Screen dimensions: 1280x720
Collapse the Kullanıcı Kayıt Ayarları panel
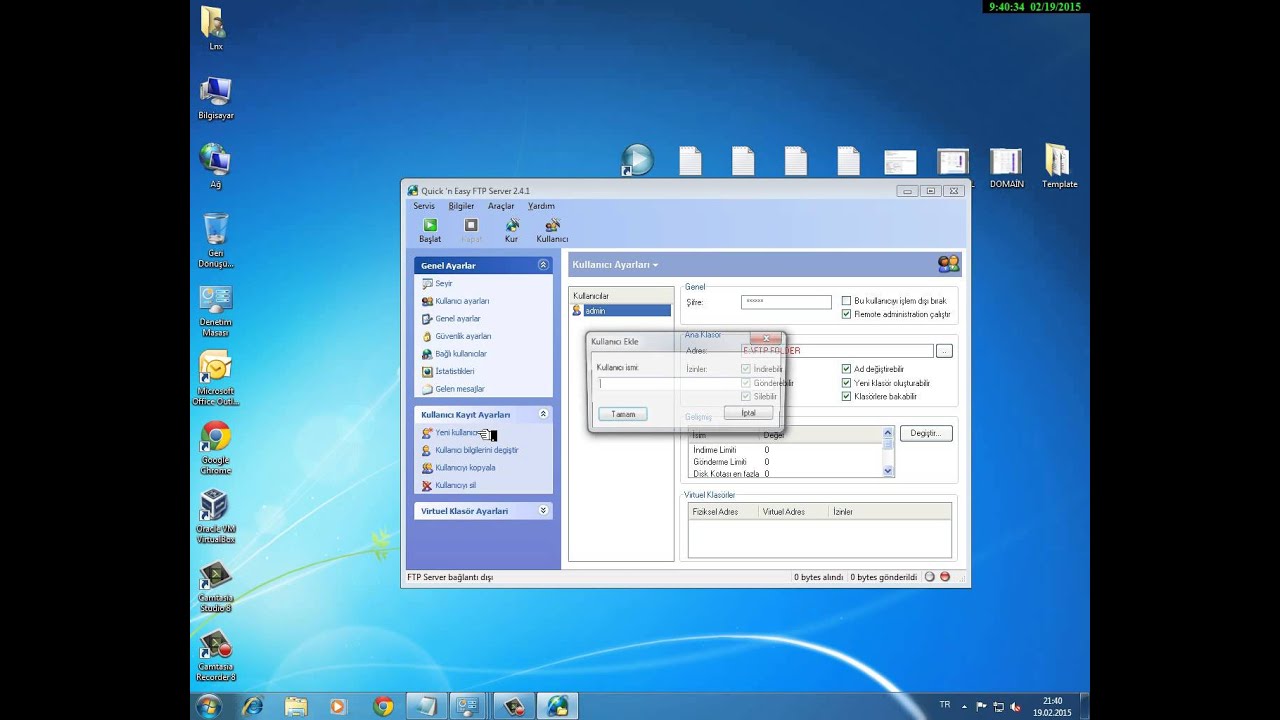coord(543,414)
